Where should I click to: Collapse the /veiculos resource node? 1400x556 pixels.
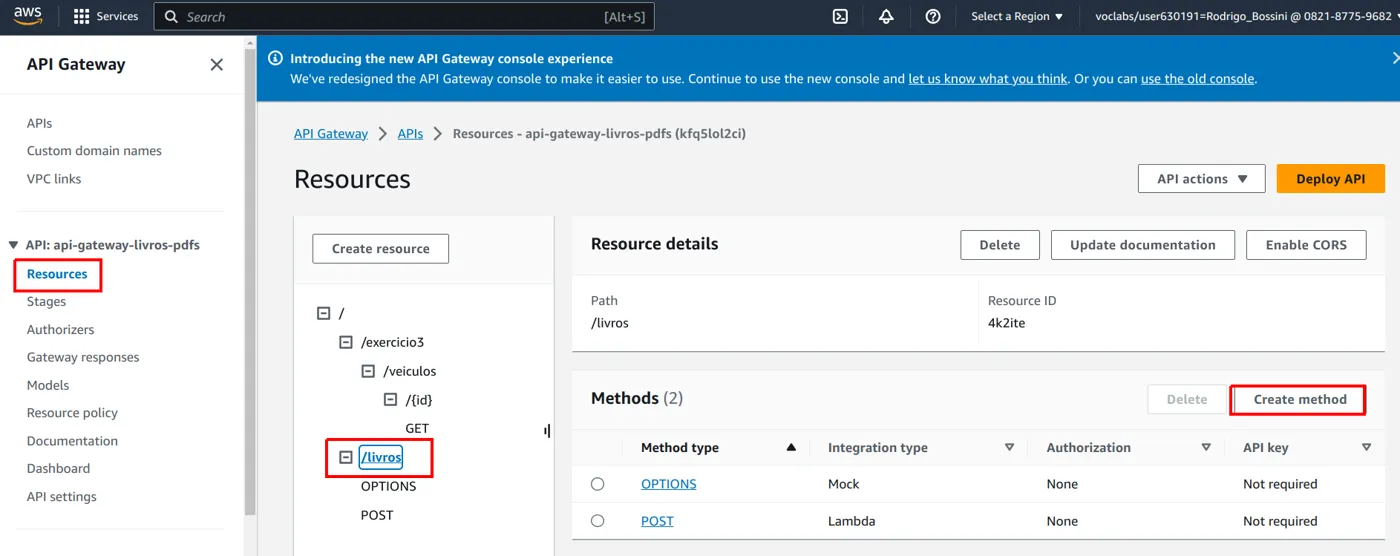coord(369,371)
